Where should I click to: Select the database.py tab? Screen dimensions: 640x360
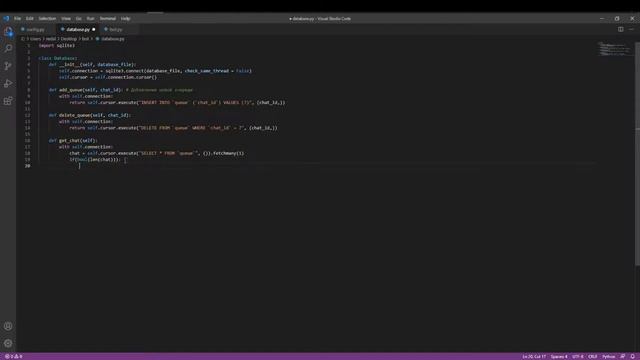tap(78, 29)
